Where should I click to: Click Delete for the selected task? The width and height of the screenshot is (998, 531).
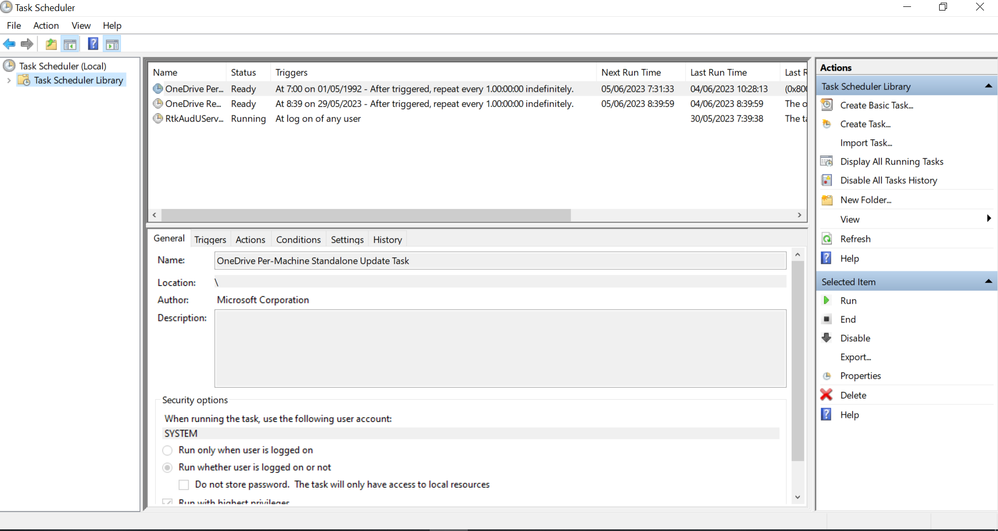coord(853,395)
